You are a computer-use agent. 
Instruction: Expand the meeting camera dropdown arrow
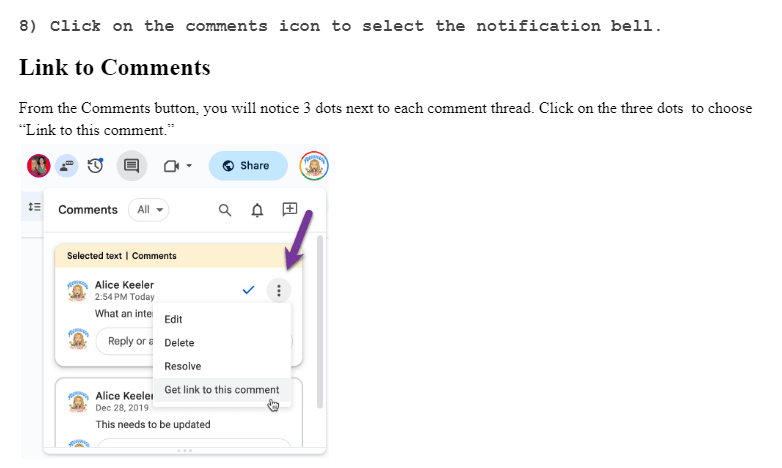coord(189,166)
